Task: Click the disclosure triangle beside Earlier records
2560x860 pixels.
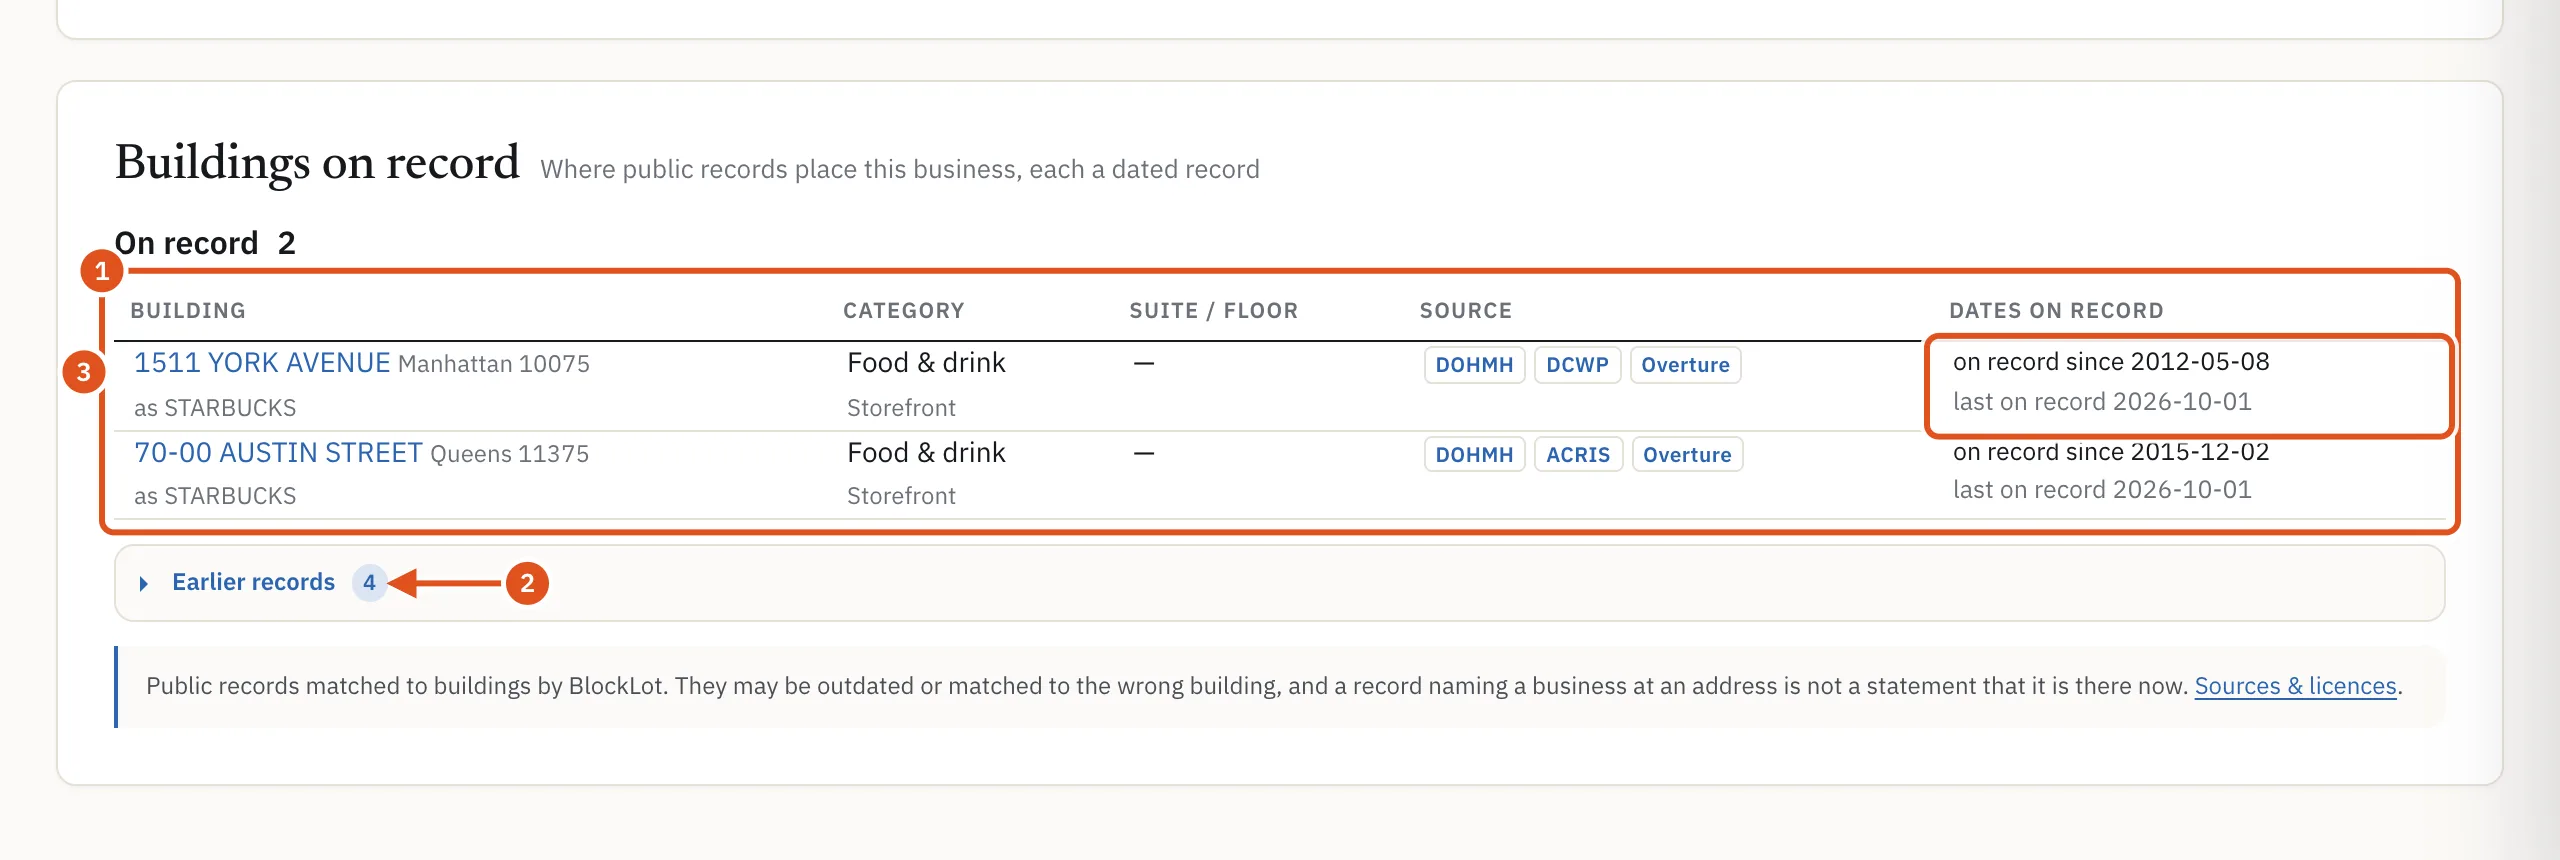Action: pos(144,583)
